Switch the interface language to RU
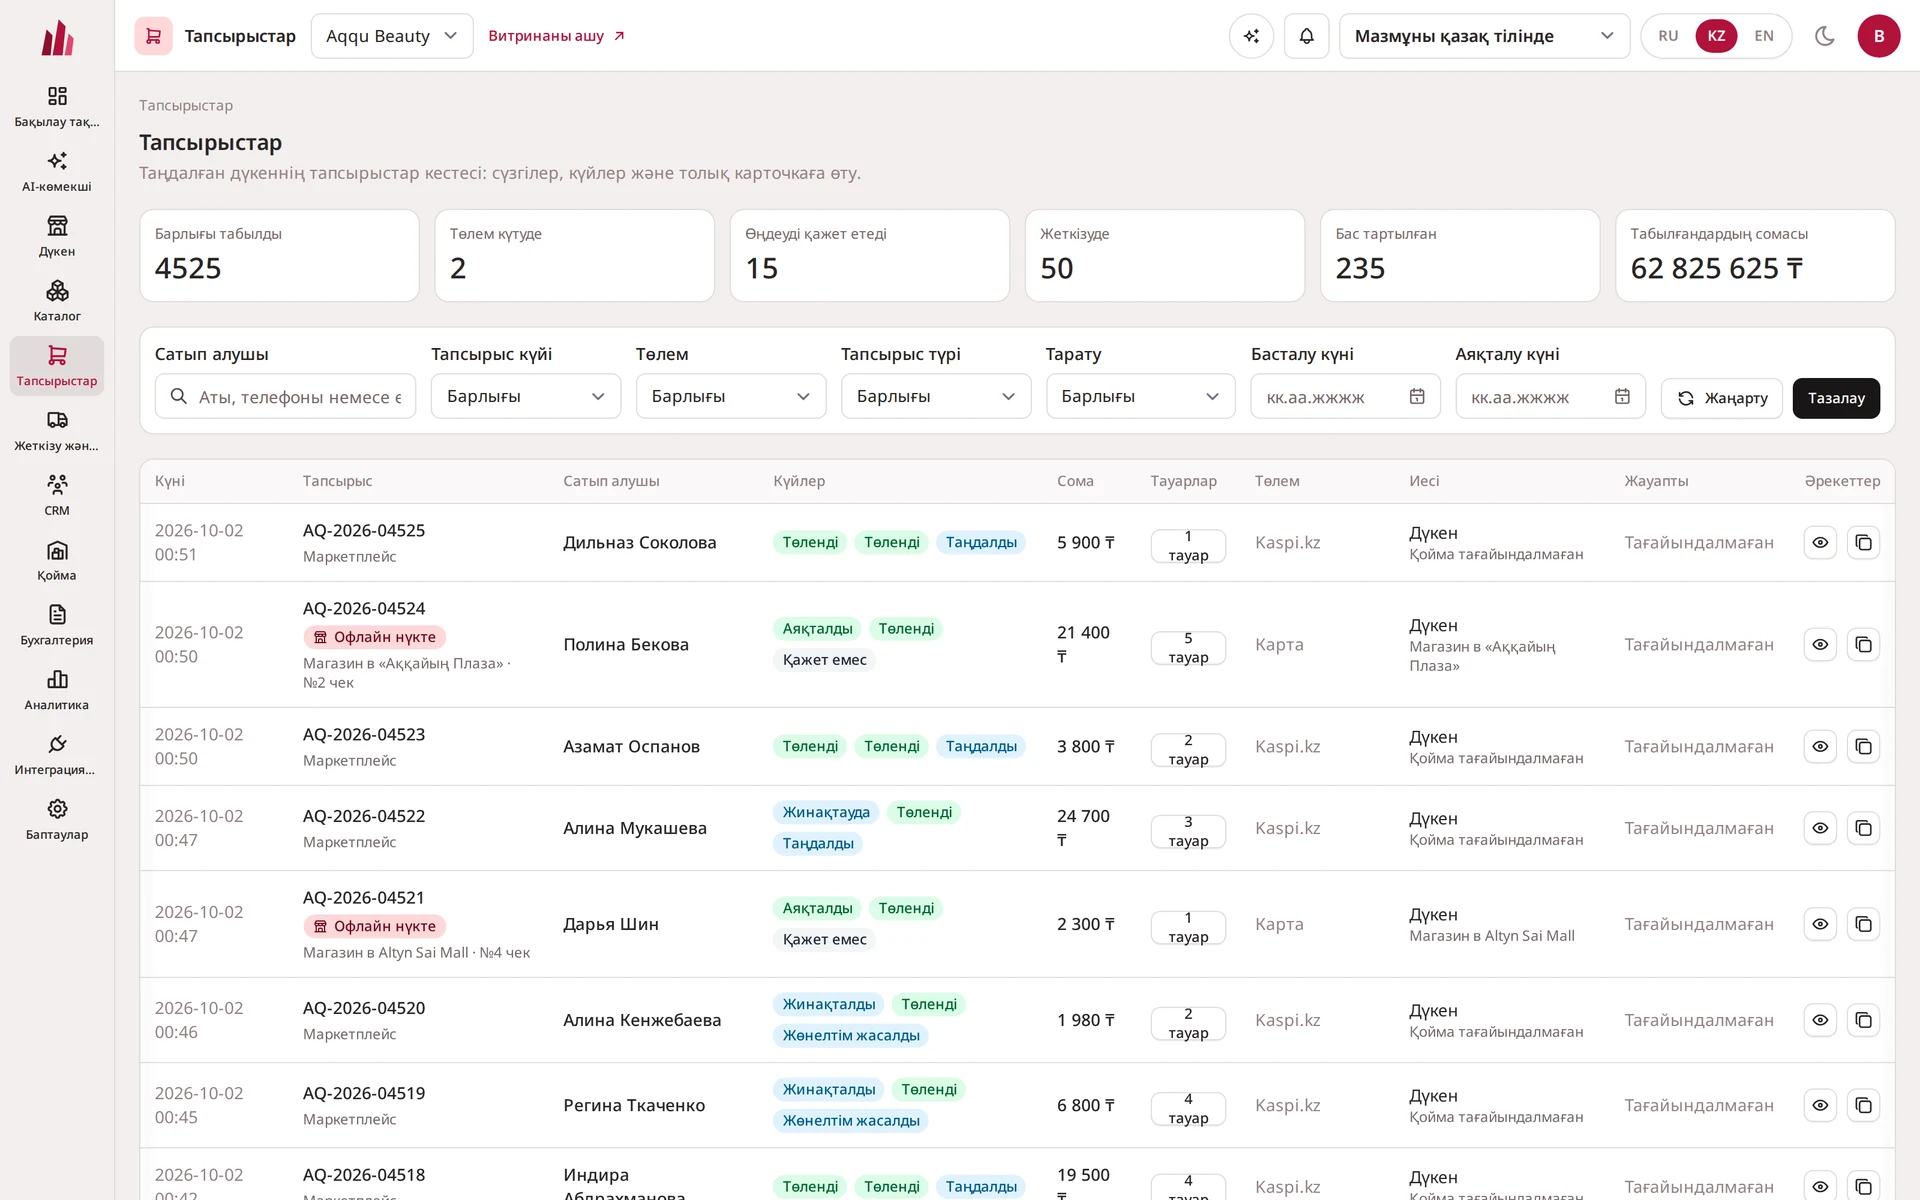1920x1200 pixels. point(1668,36)
